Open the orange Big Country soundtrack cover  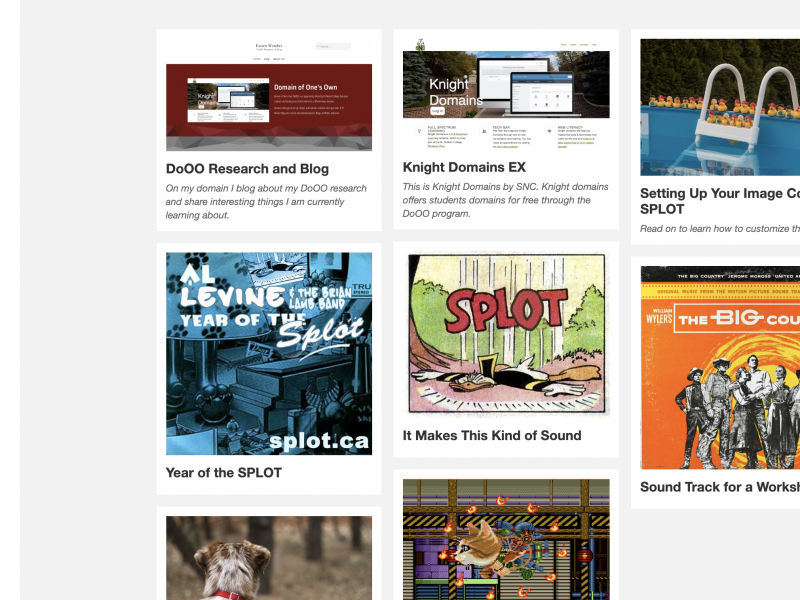click(720, 367)
